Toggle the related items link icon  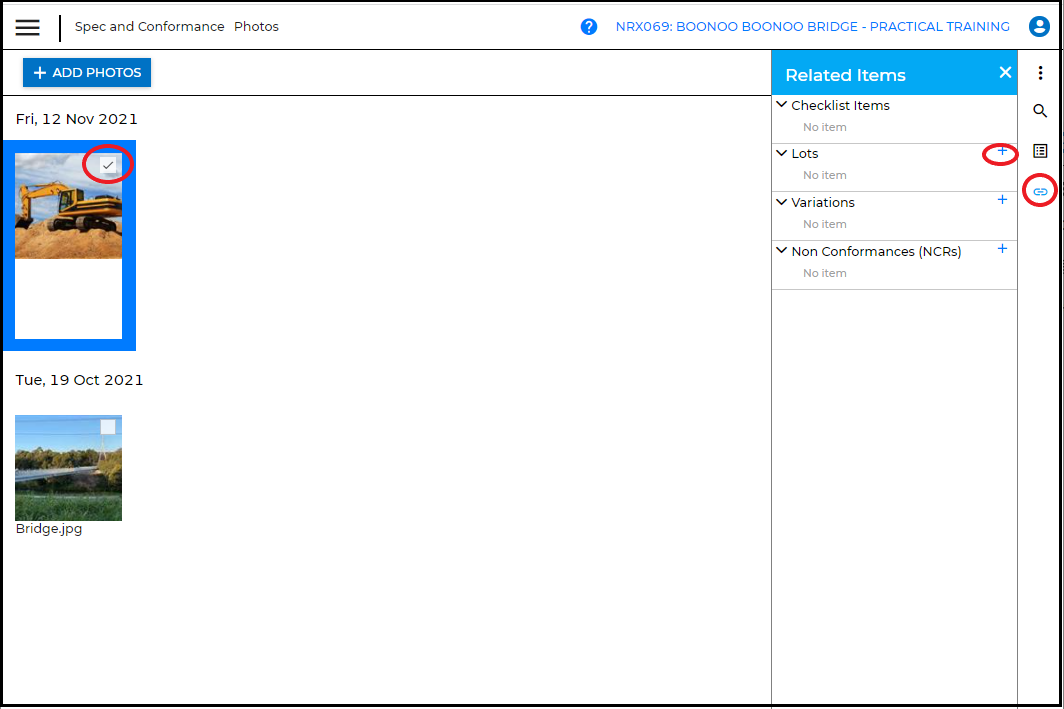(1040, 191)
